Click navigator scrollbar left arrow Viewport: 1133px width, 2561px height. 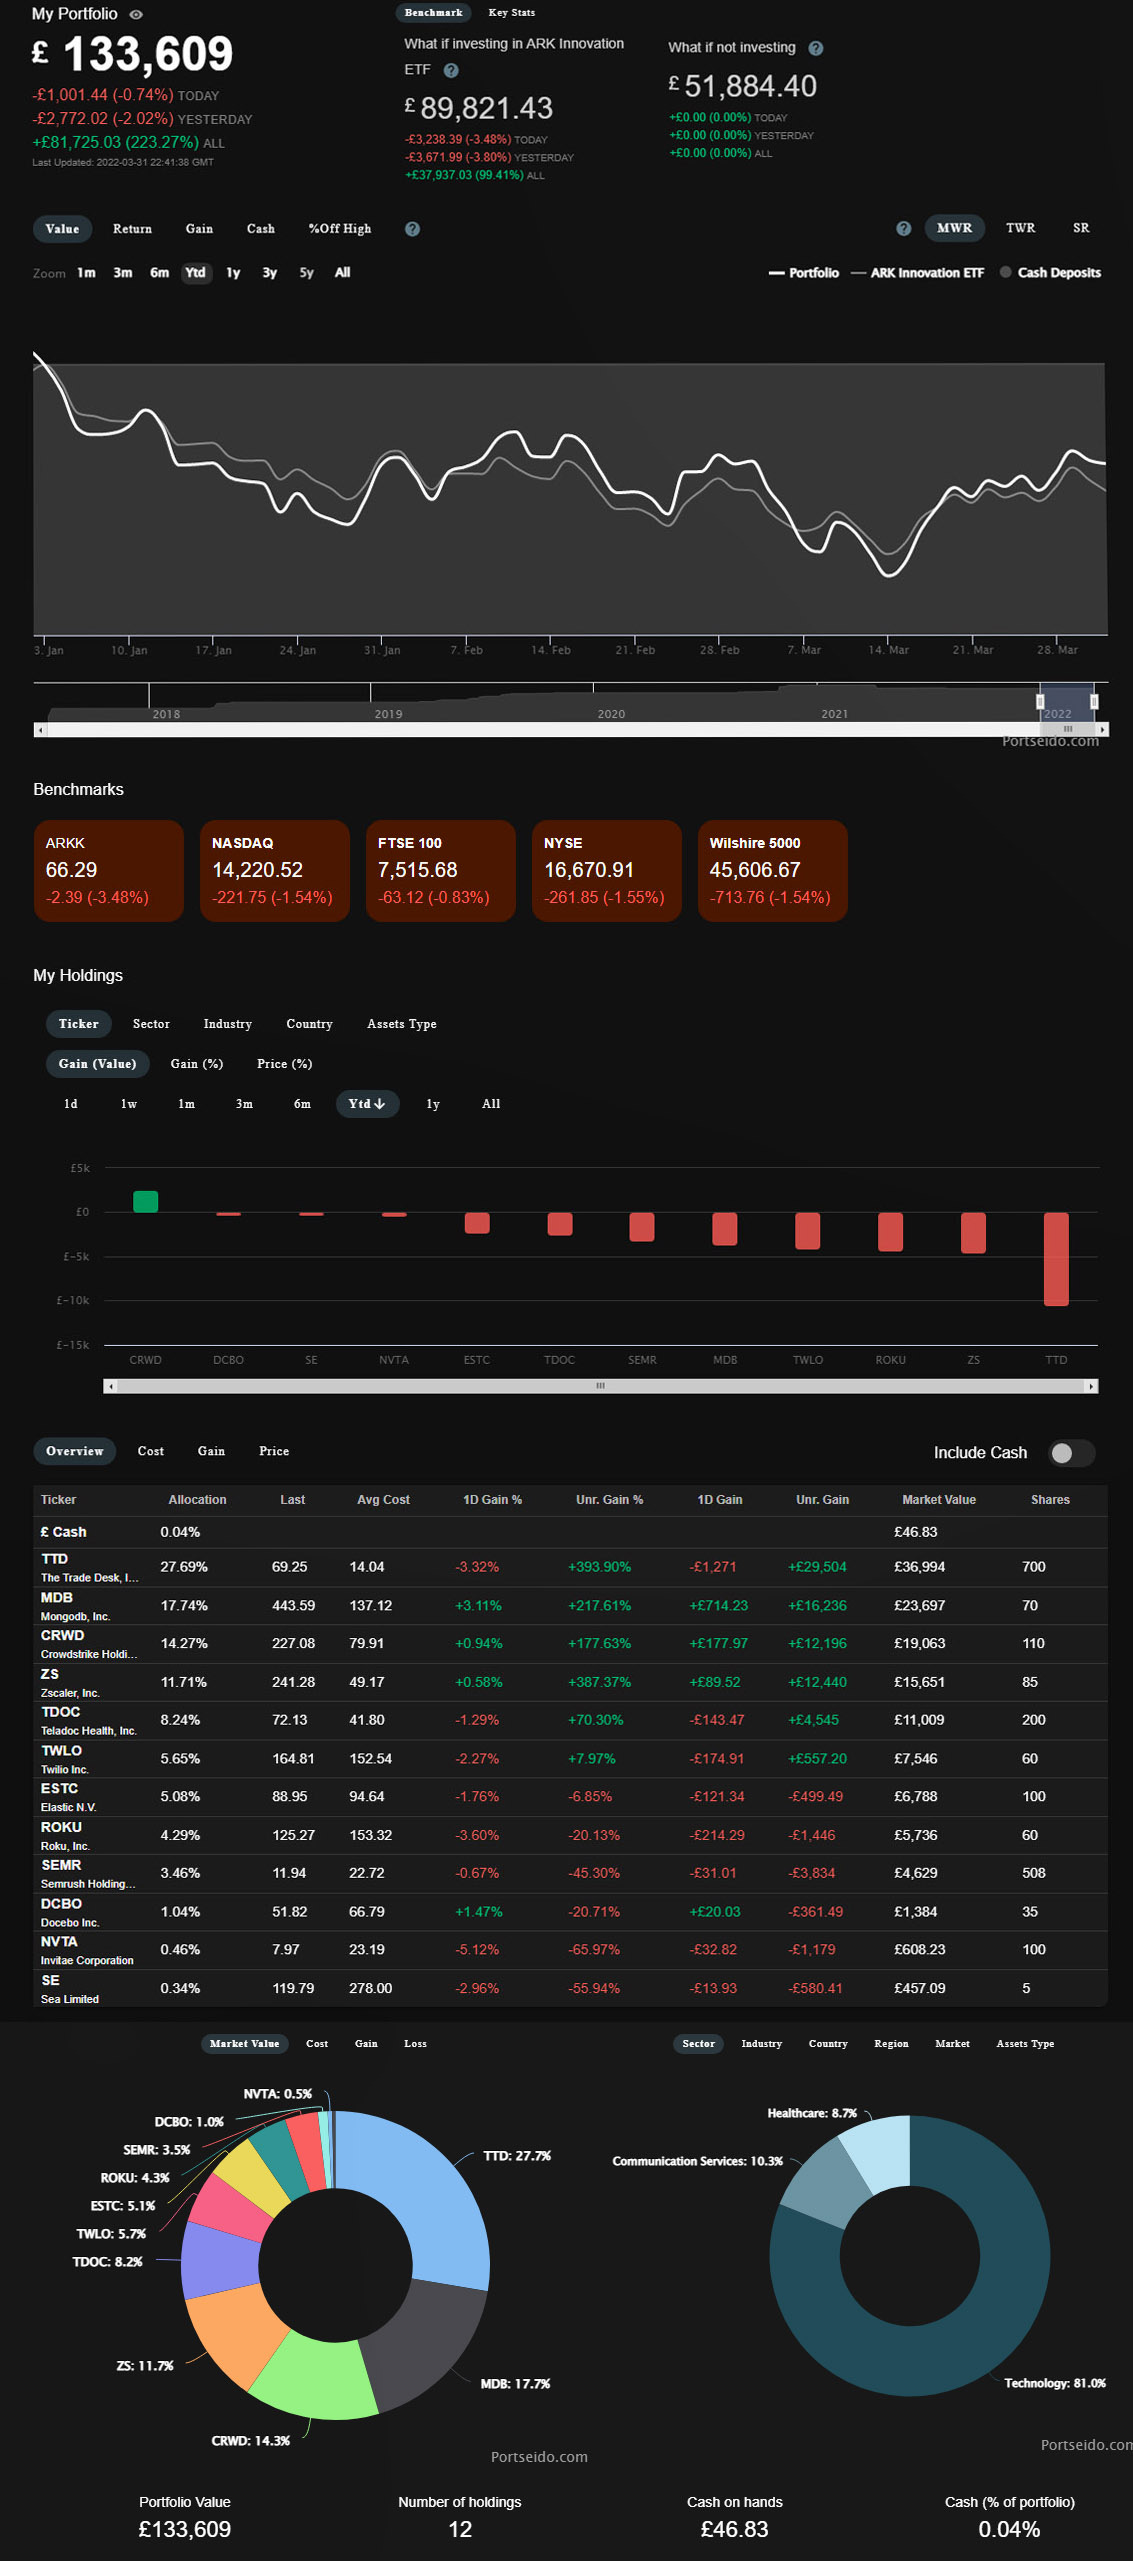pos(40,730)
